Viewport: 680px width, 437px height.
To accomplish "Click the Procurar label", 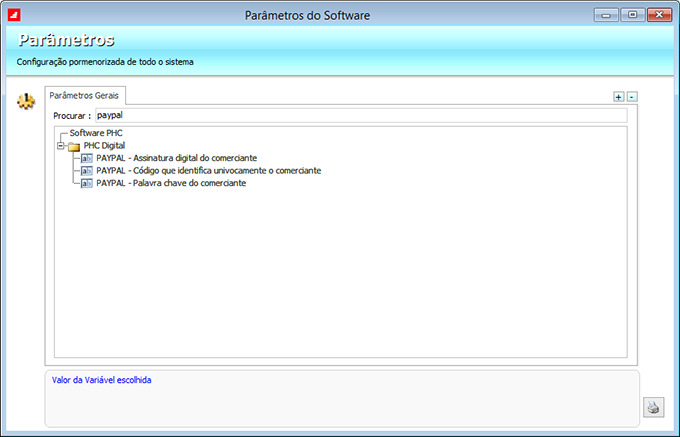I will (72, 116).
